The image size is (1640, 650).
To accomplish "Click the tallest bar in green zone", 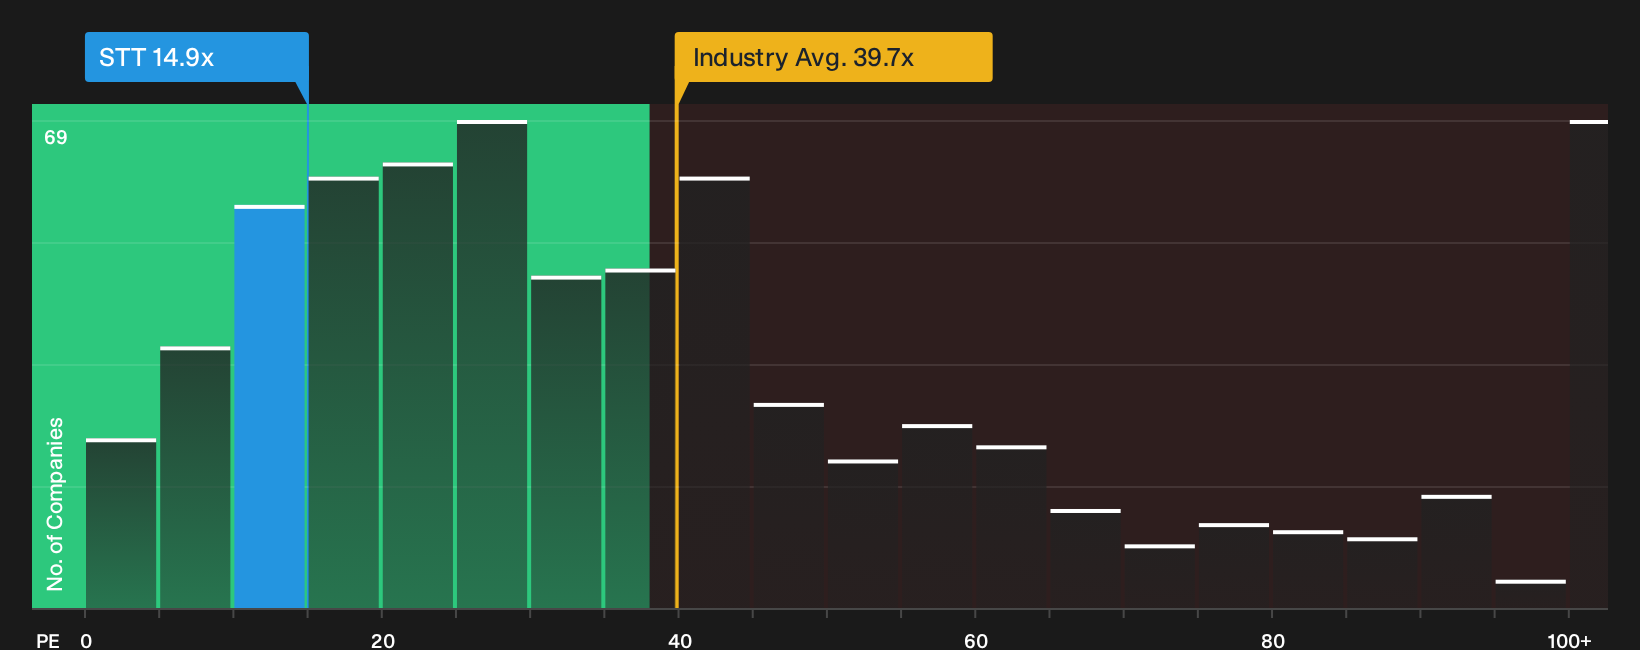I will 492,364.
